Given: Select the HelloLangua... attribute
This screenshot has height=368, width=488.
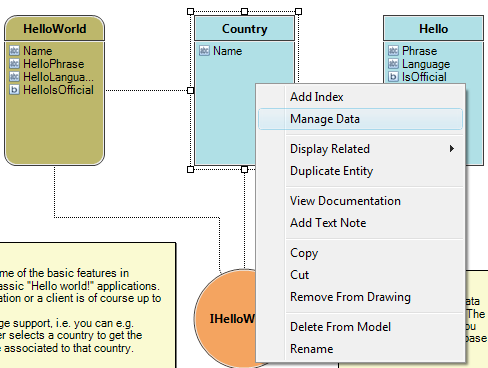Looking at the screenshot, I should coord(58,77).
